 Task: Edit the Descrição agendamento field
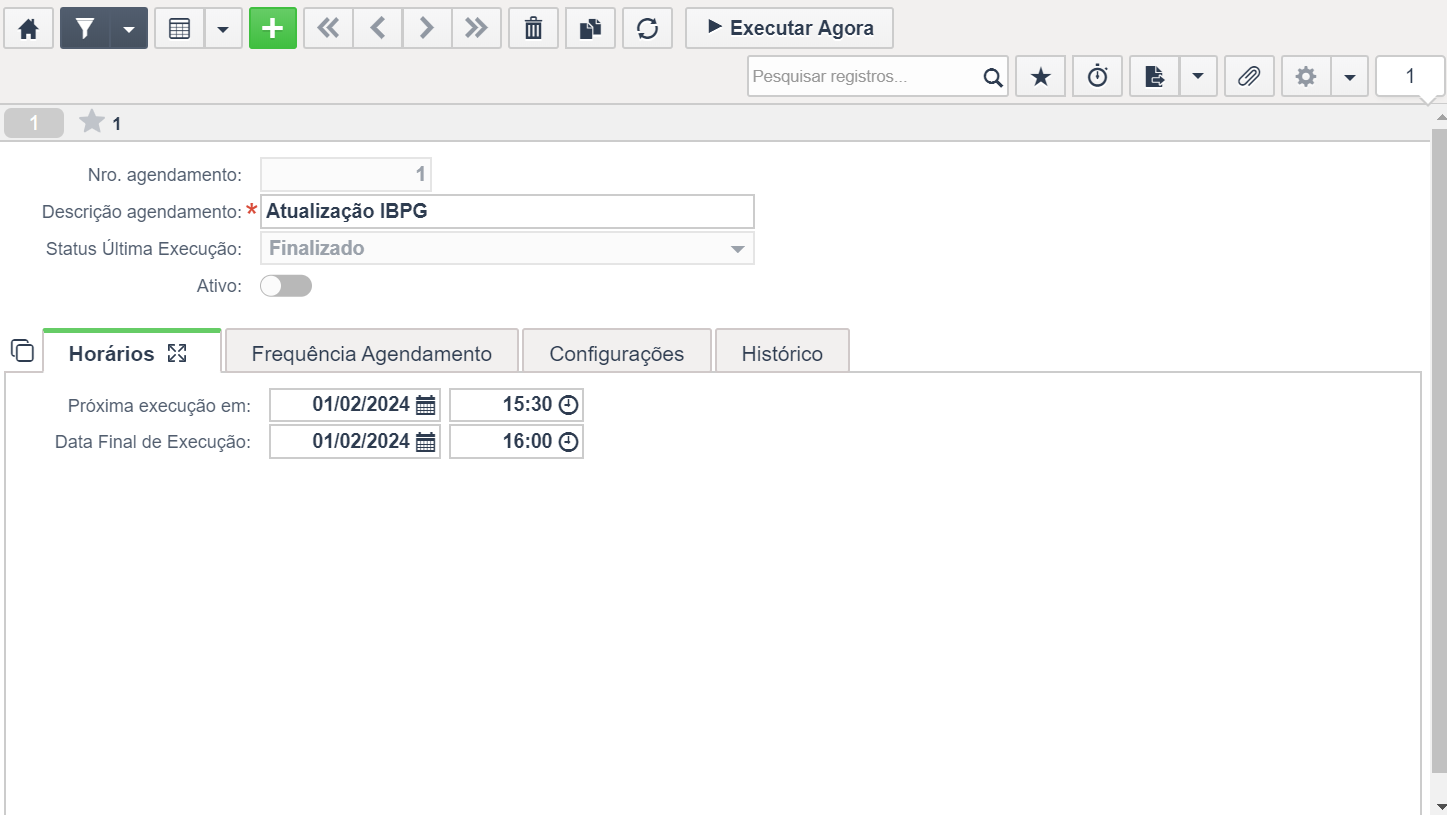(507, 211)
